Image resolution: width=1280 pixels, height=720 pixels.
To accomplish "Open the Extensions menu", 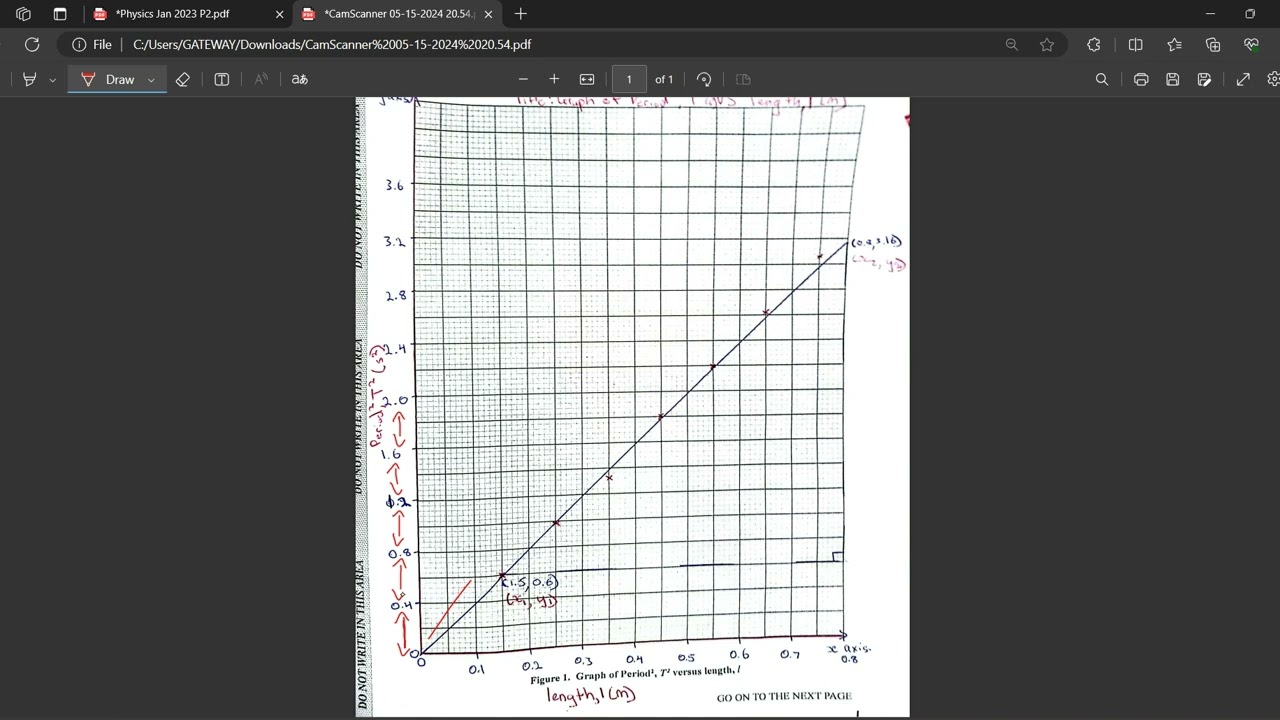I will pos(1094,44).
